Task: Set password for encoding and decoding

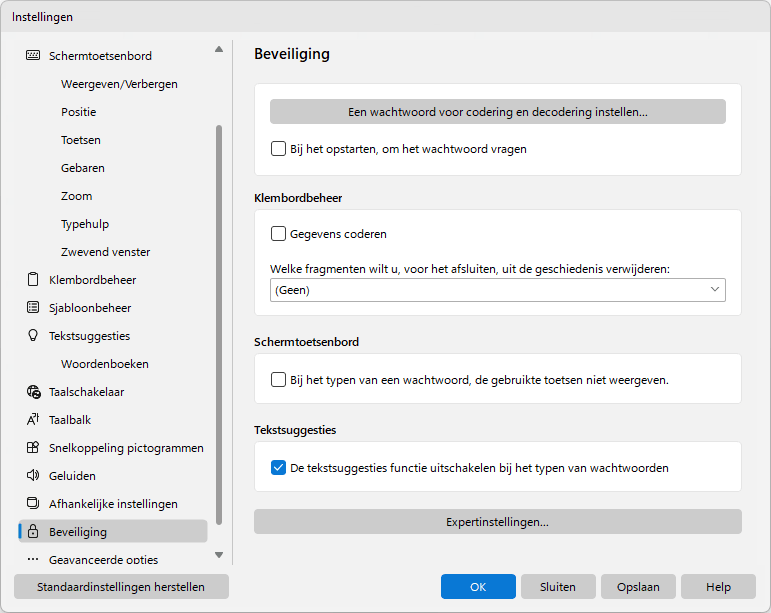Action: [498, 112]
